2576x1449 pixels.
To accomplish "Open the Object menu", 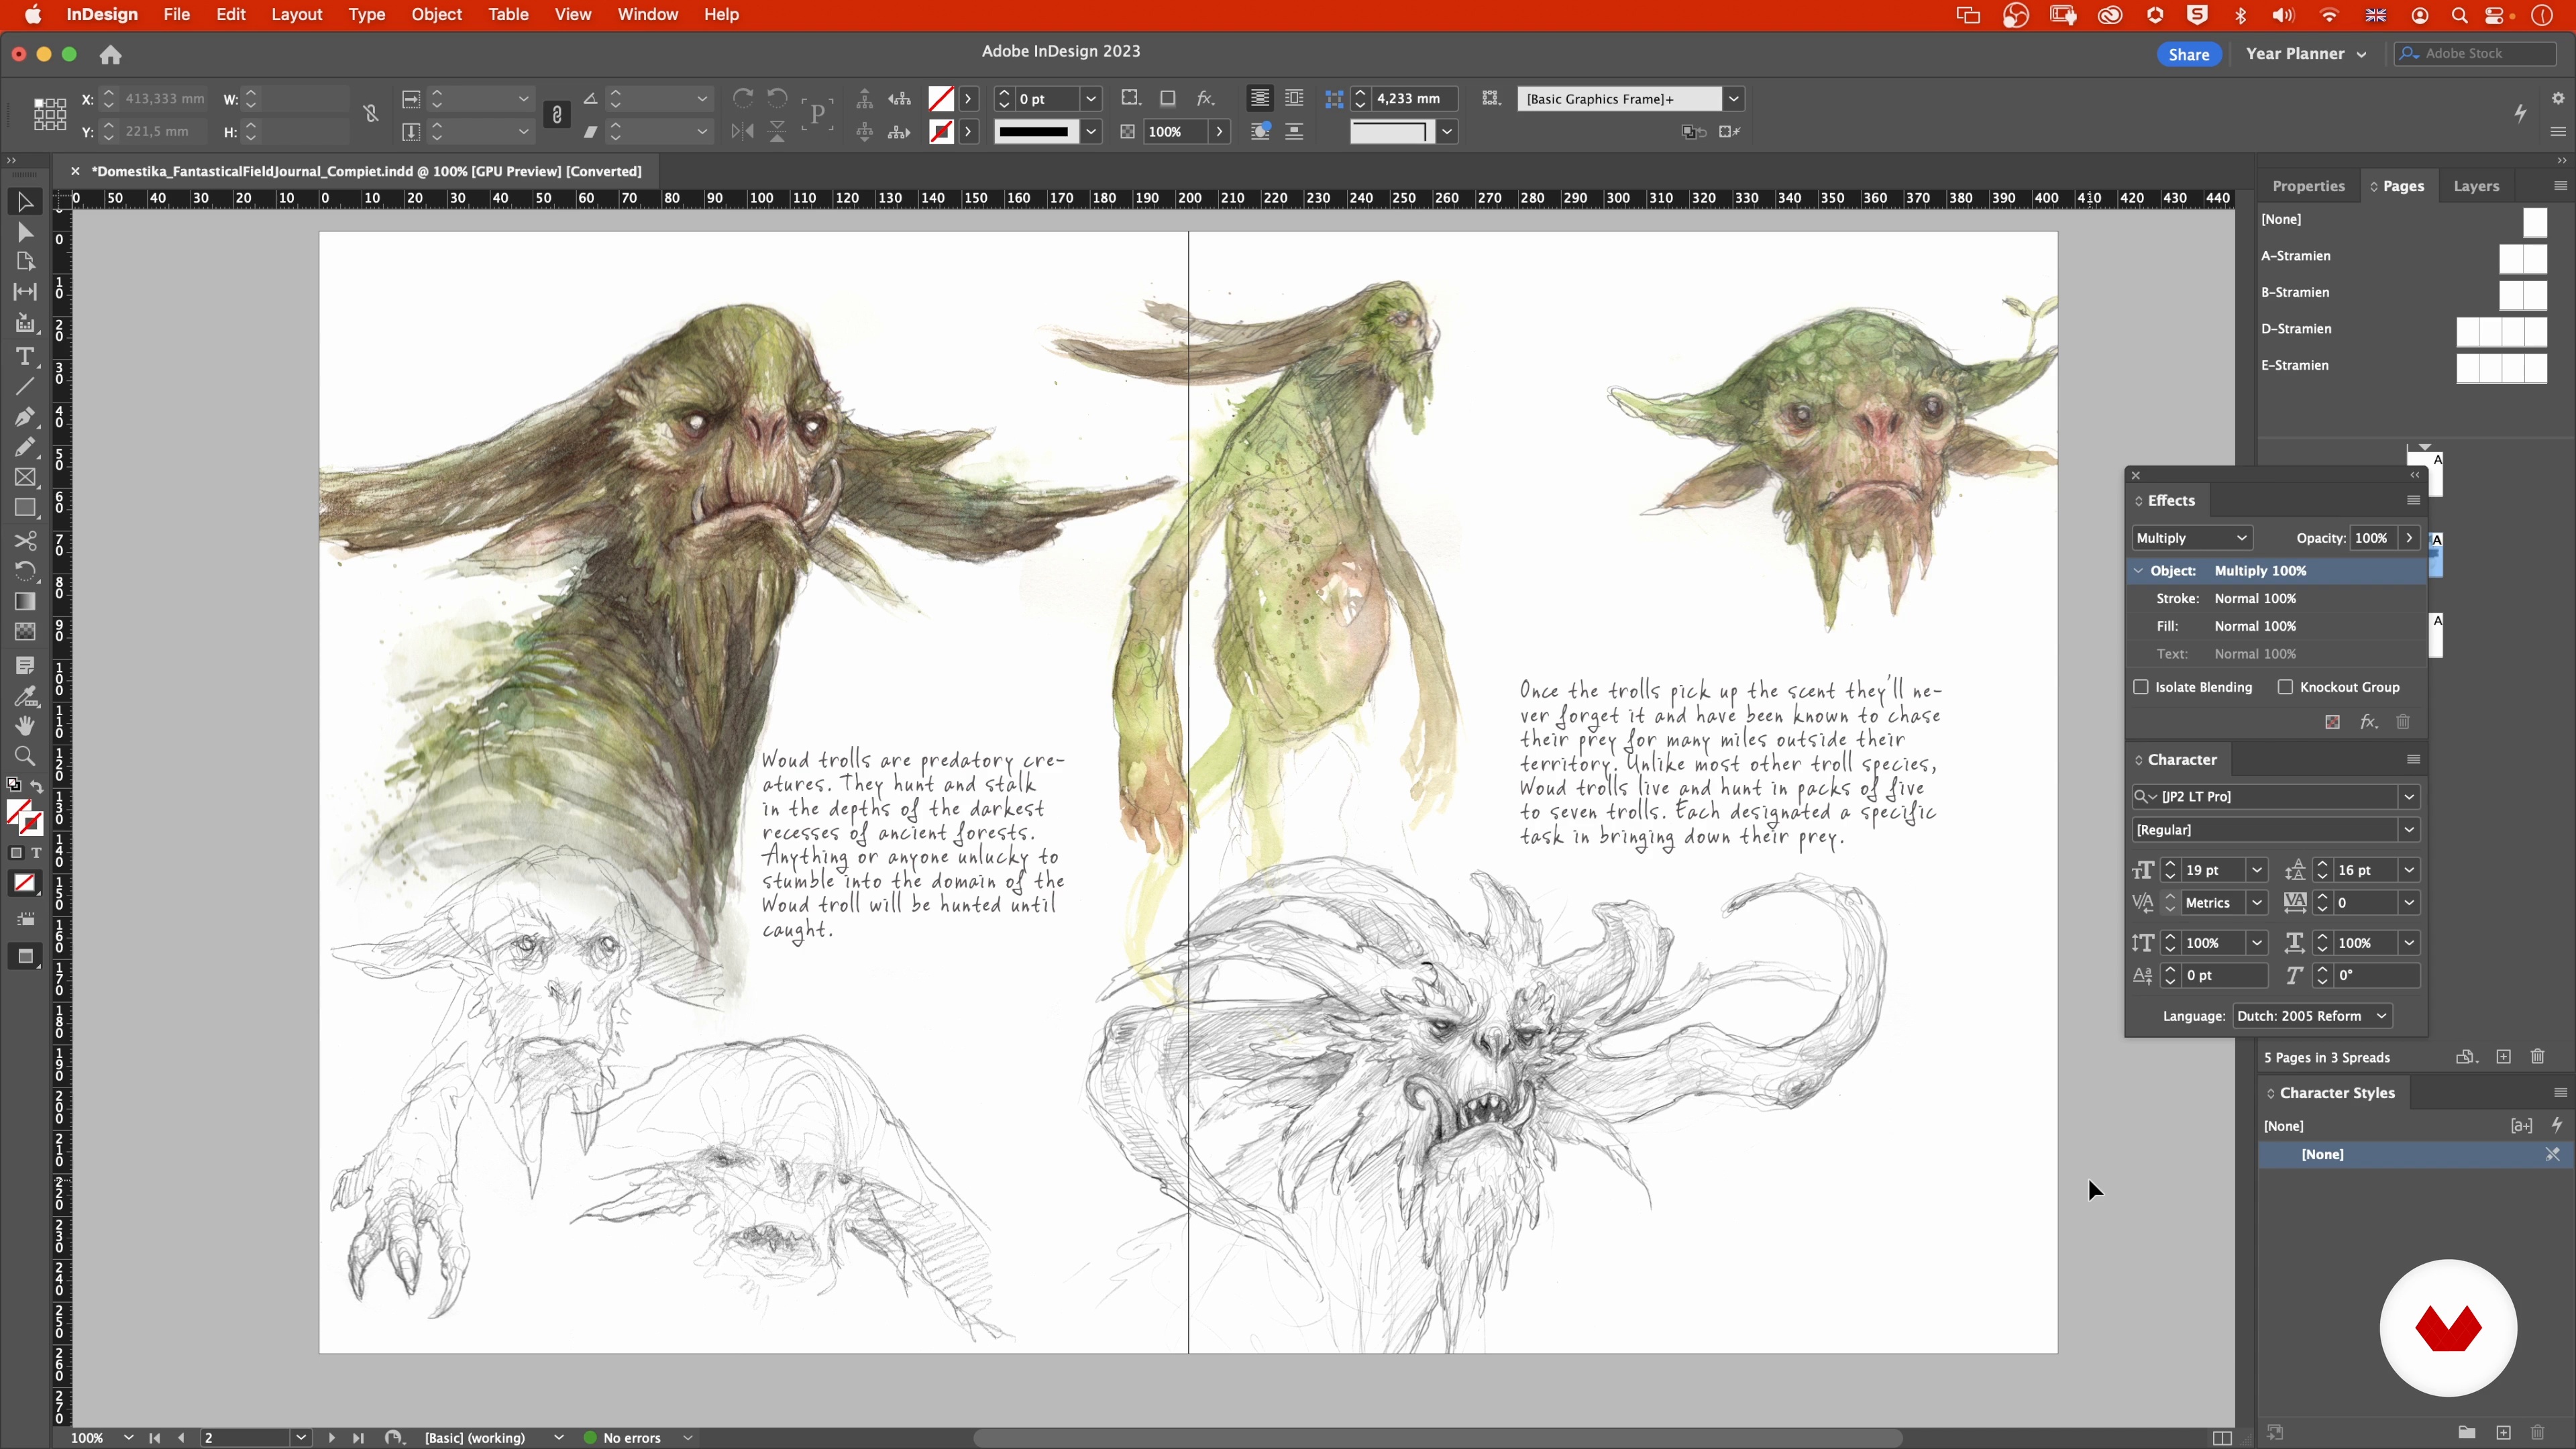I will (x=437, y=14).
